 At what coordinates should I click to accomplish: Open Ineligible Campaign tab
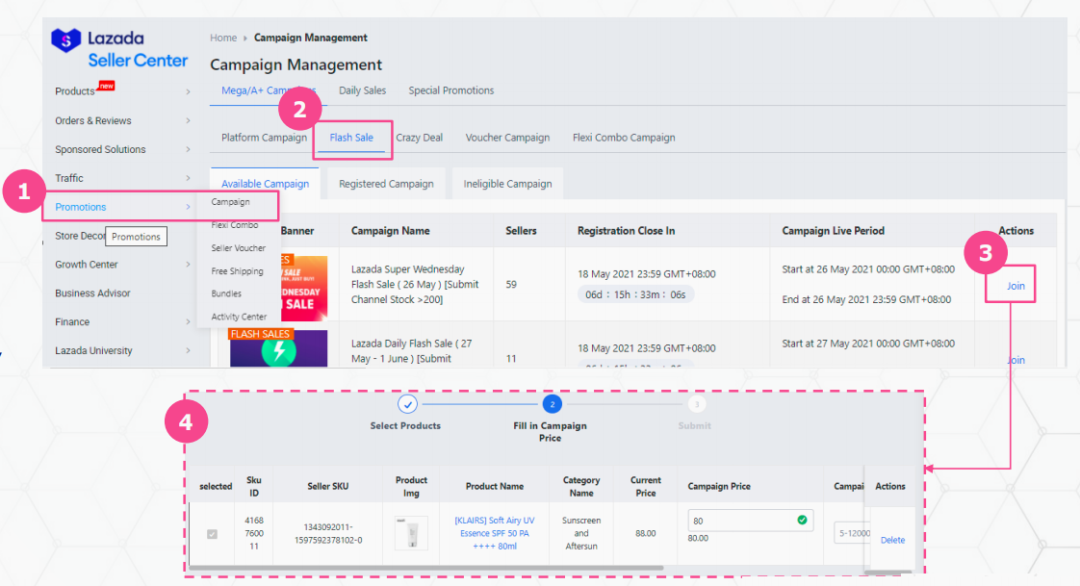pos(508,184)
